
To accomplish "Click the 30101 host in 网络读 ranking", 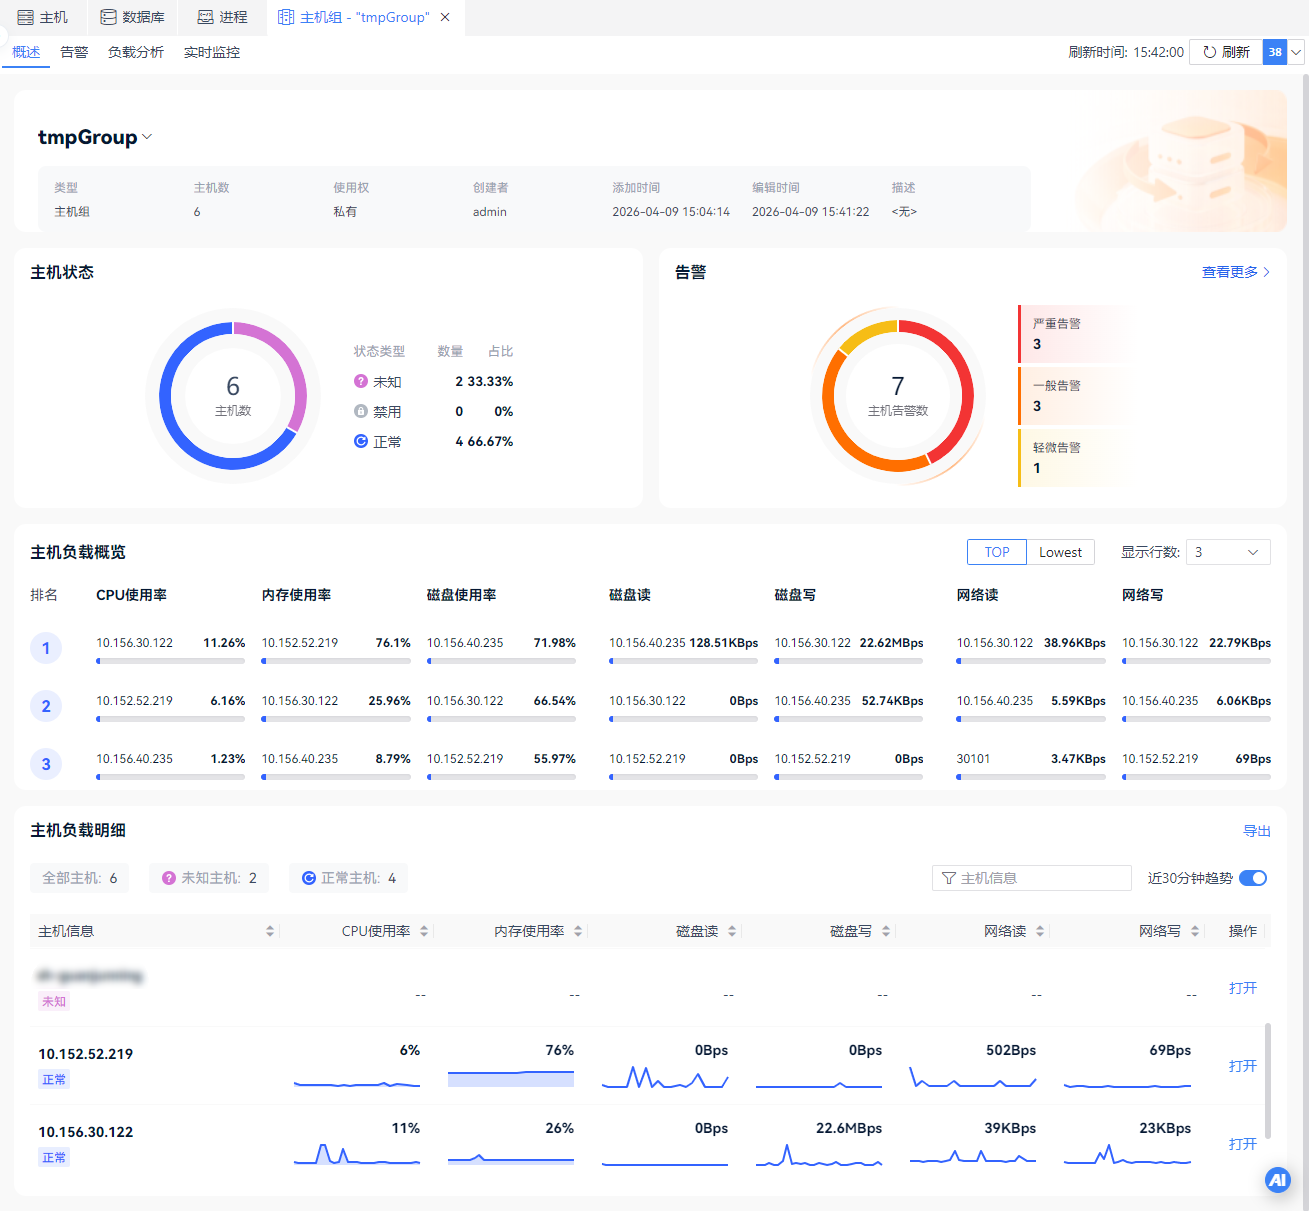I will 973,759.
